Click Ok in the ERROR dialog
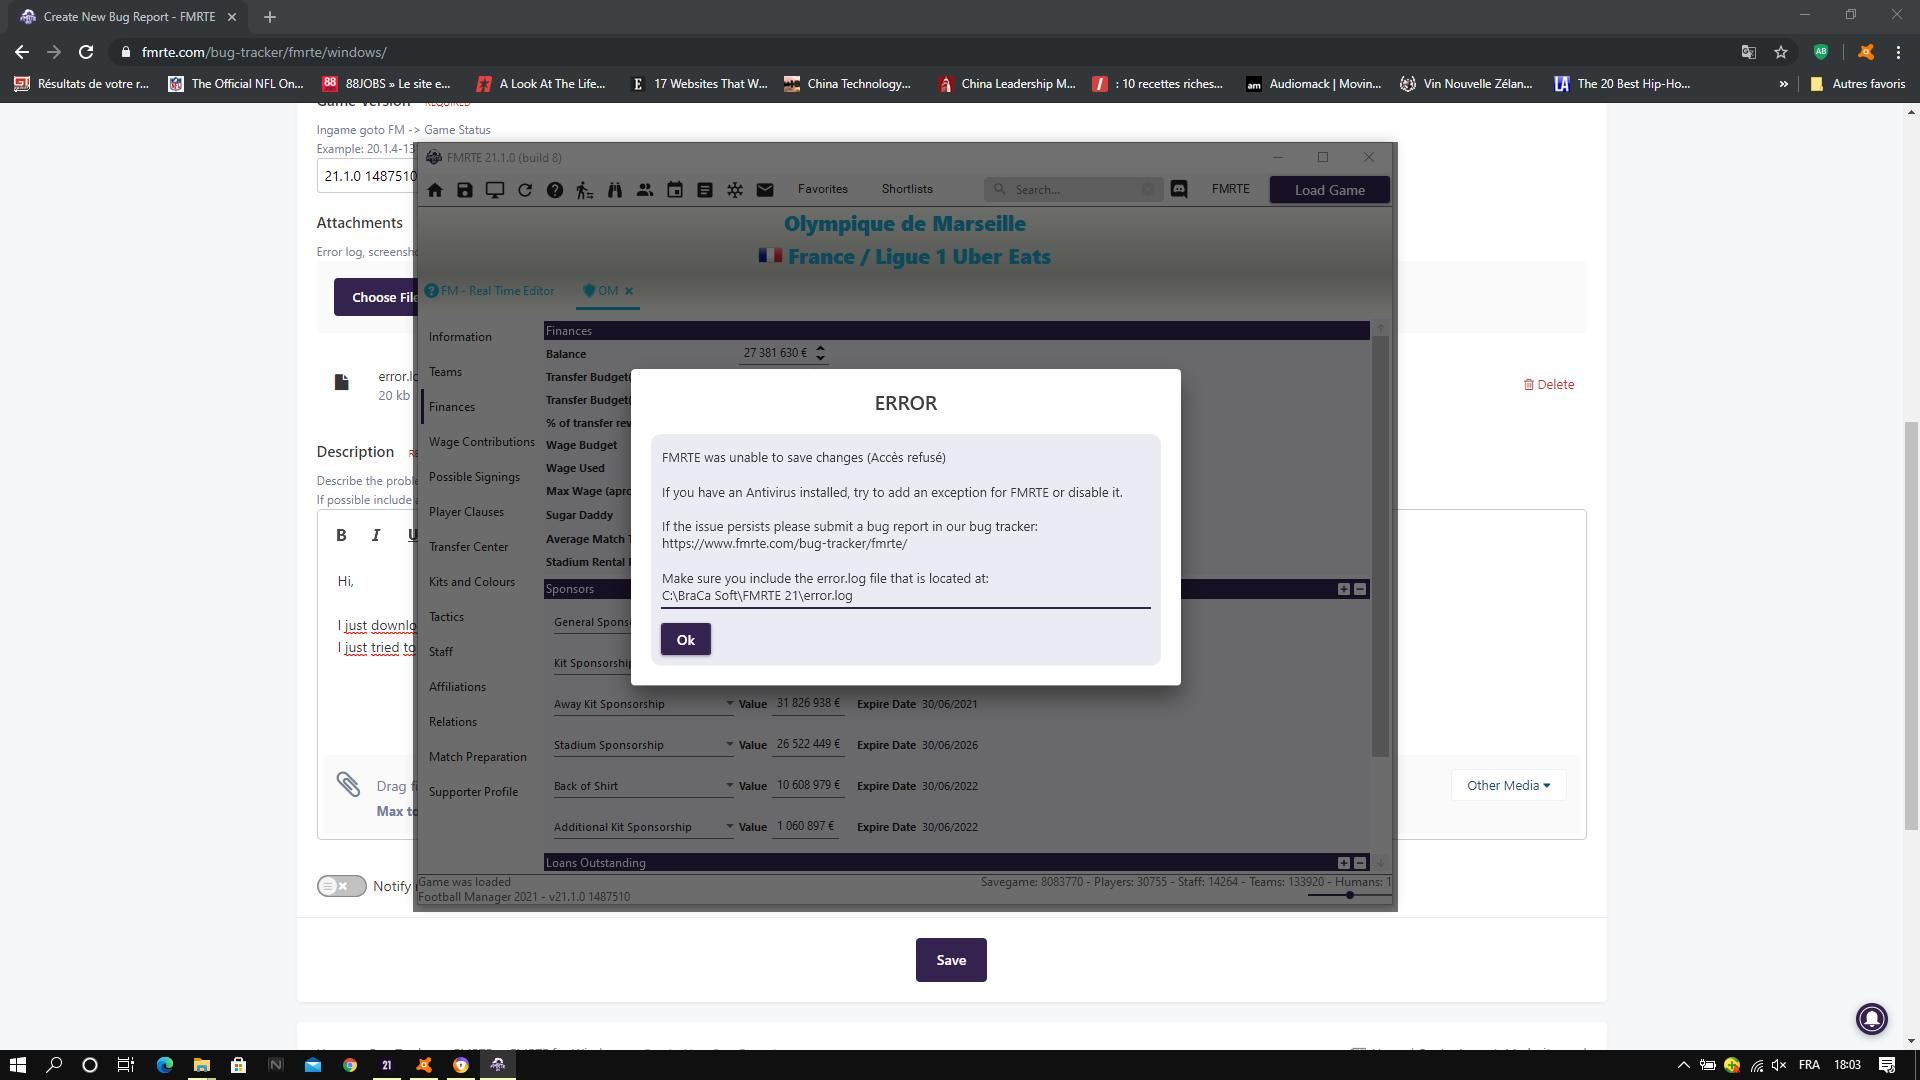This screenshot has width=1920, height=1080. (686, 640)
